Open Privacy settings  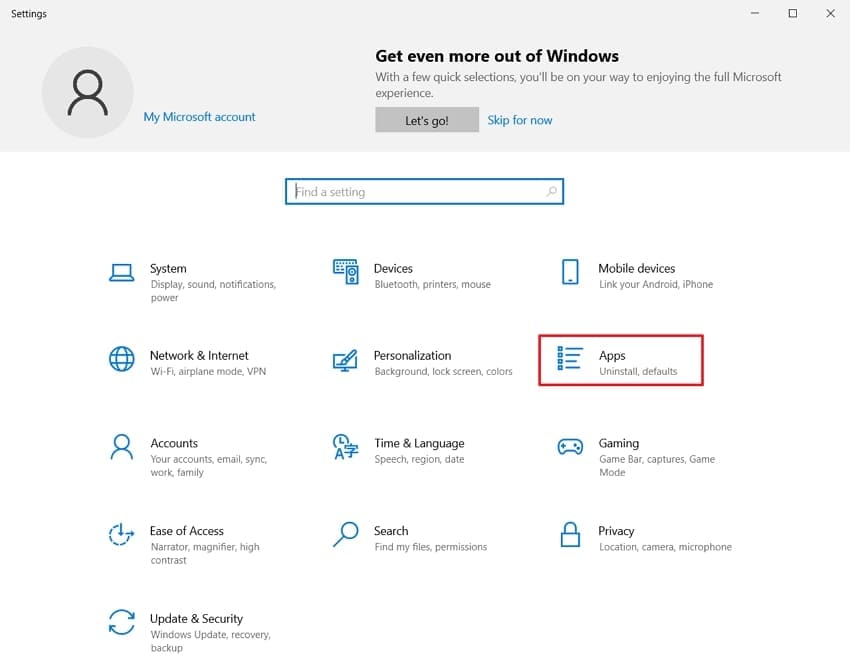click(x=617, y=531)
